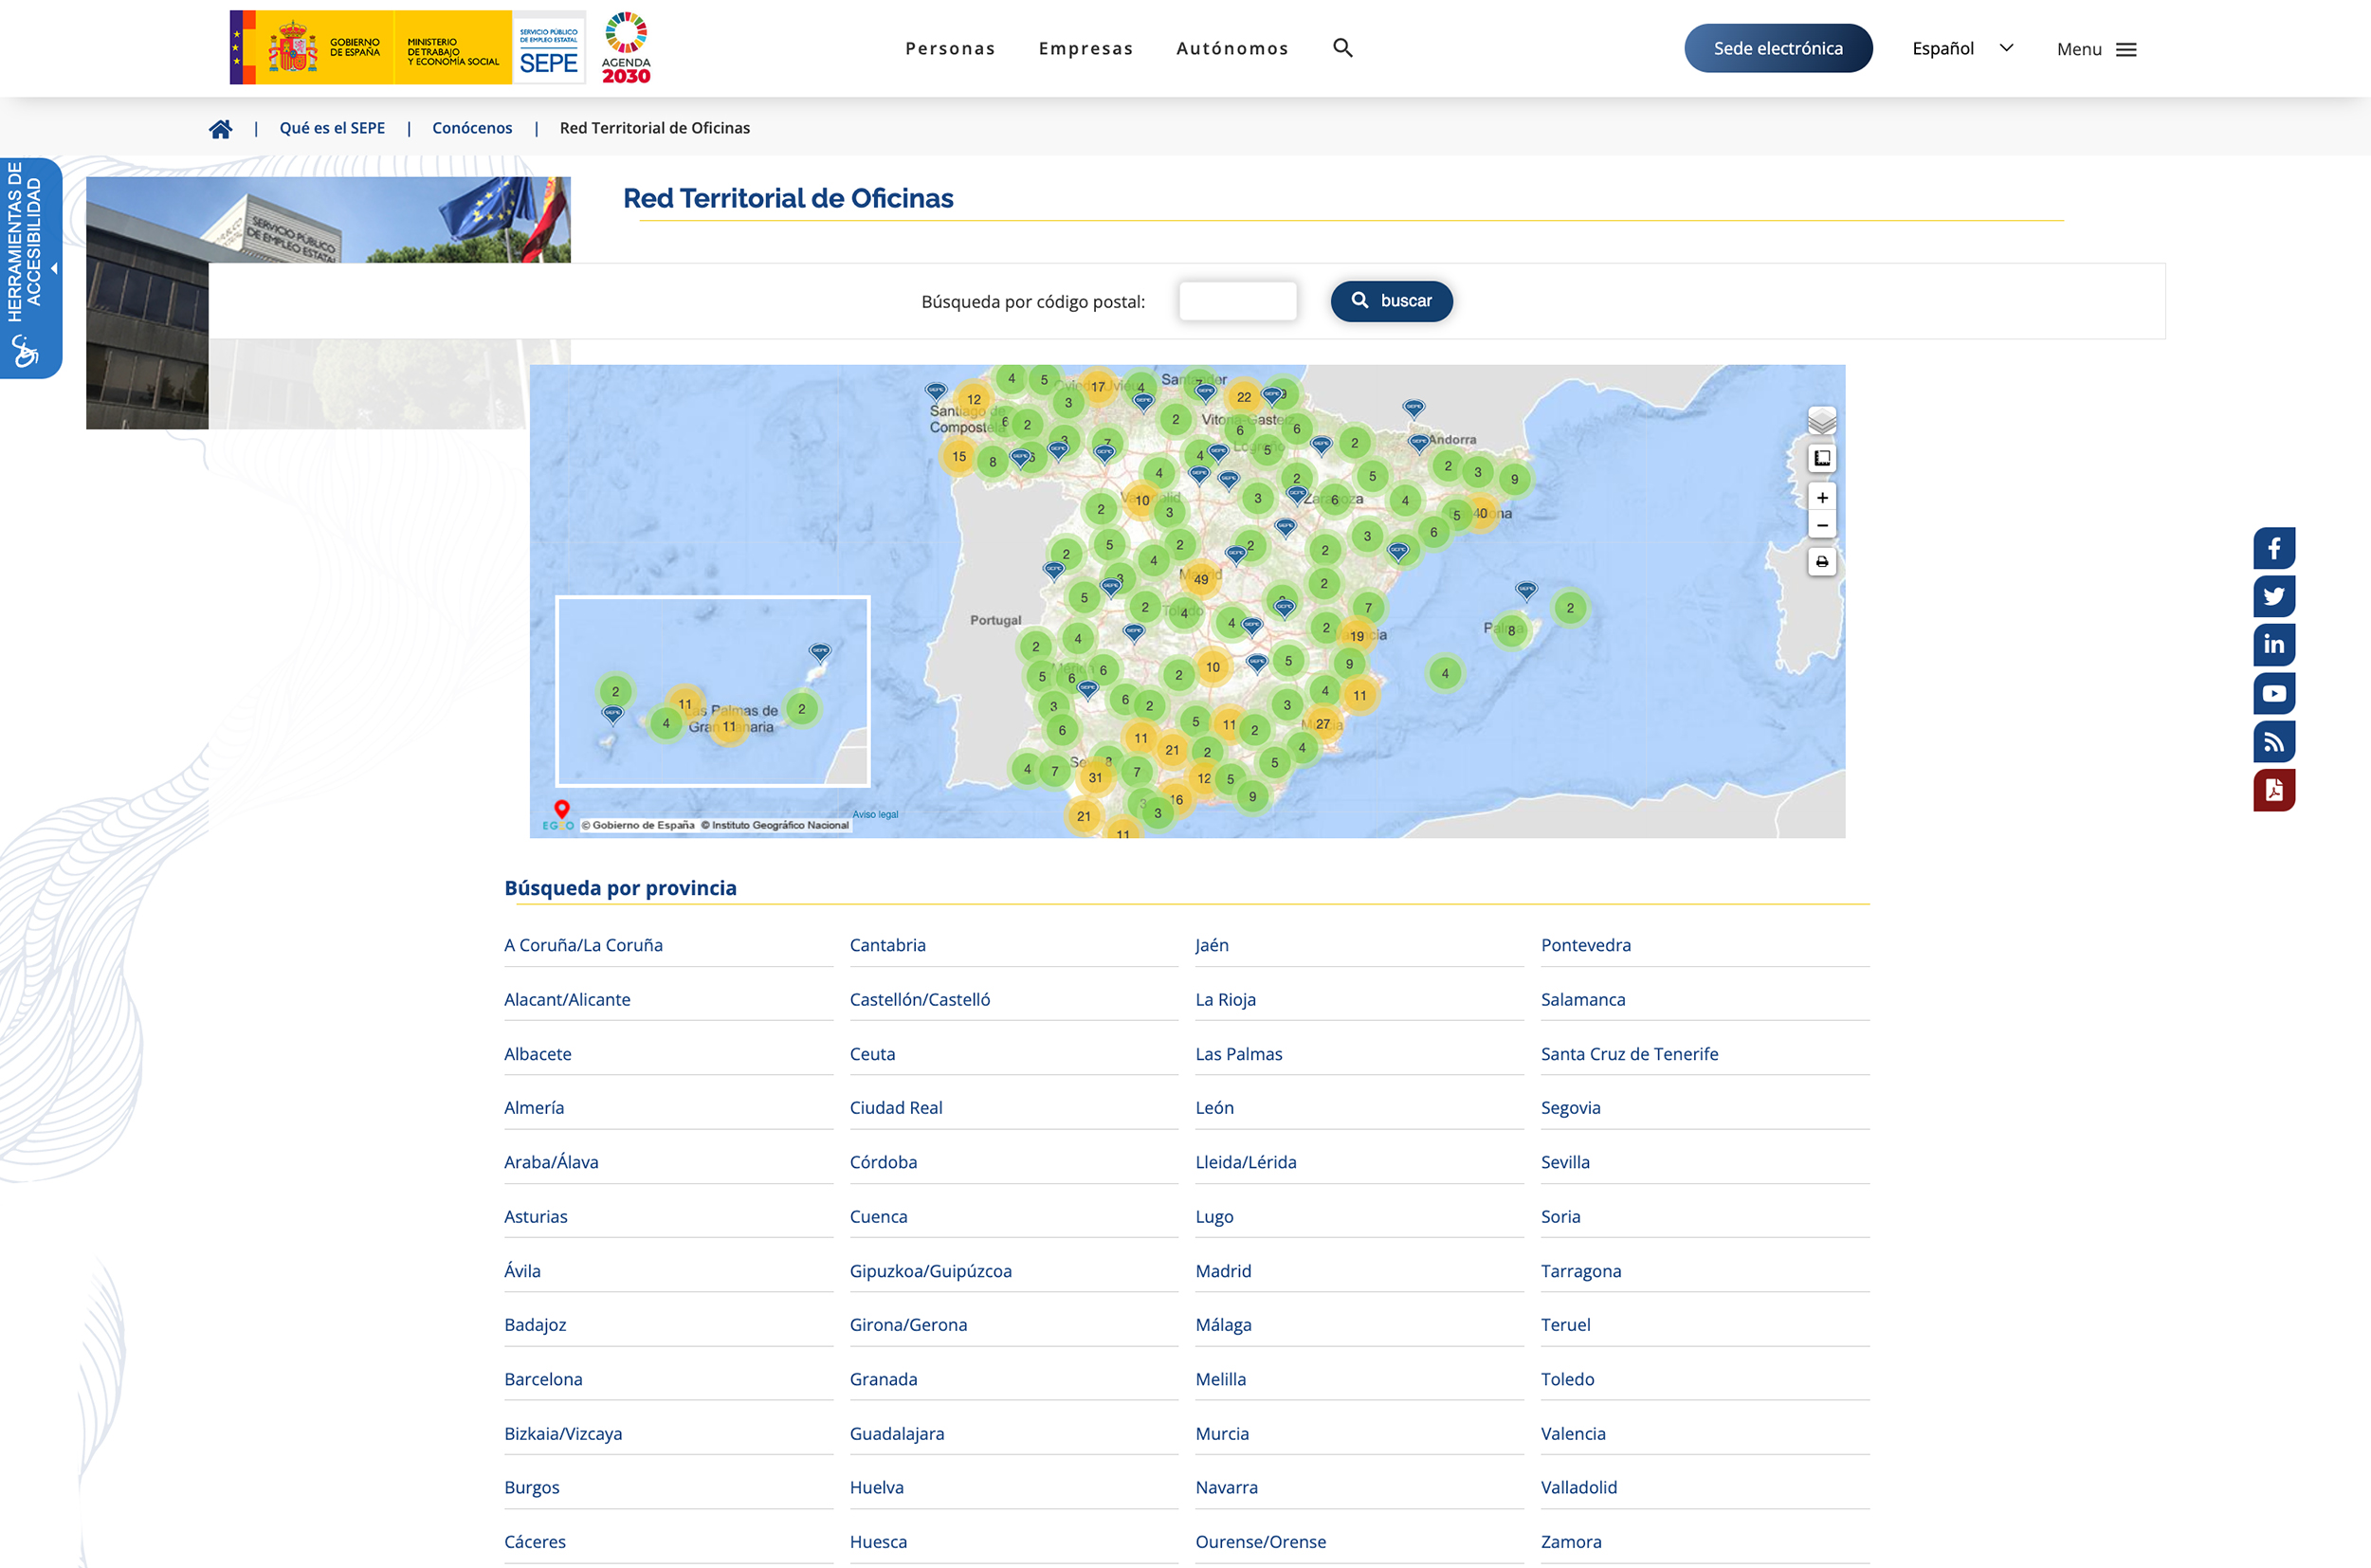
Task: Print the offices map
Action: click(x=1821, y=562)
